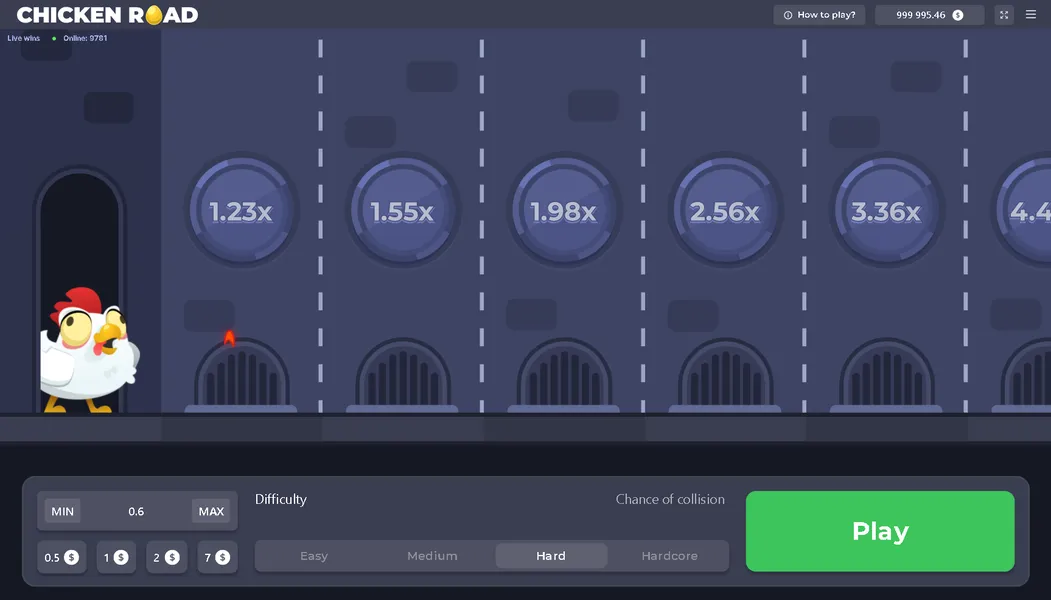
Task: Open the hamburger menu
Action: (1031, 14)
